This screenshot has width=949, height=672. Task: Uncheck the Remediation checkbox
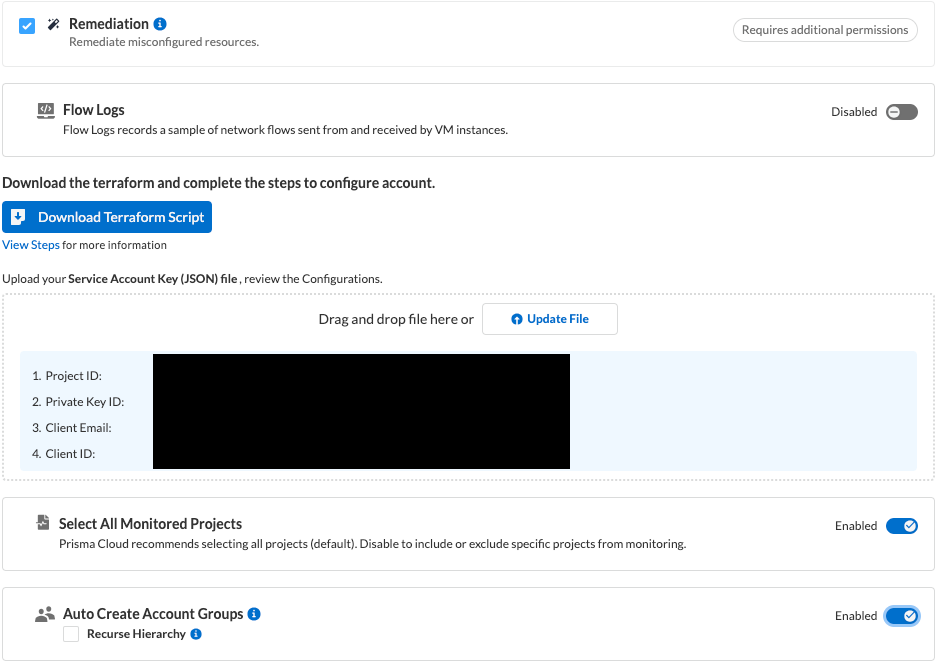coord(27,25)
